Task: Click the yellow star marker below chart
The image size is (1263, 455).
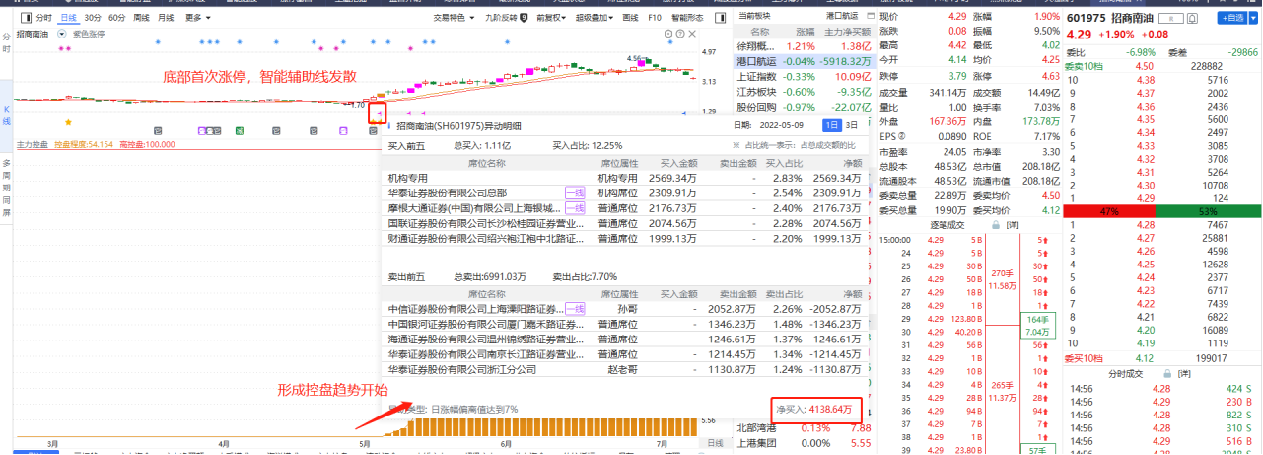Action: click(x=68, y=121)
